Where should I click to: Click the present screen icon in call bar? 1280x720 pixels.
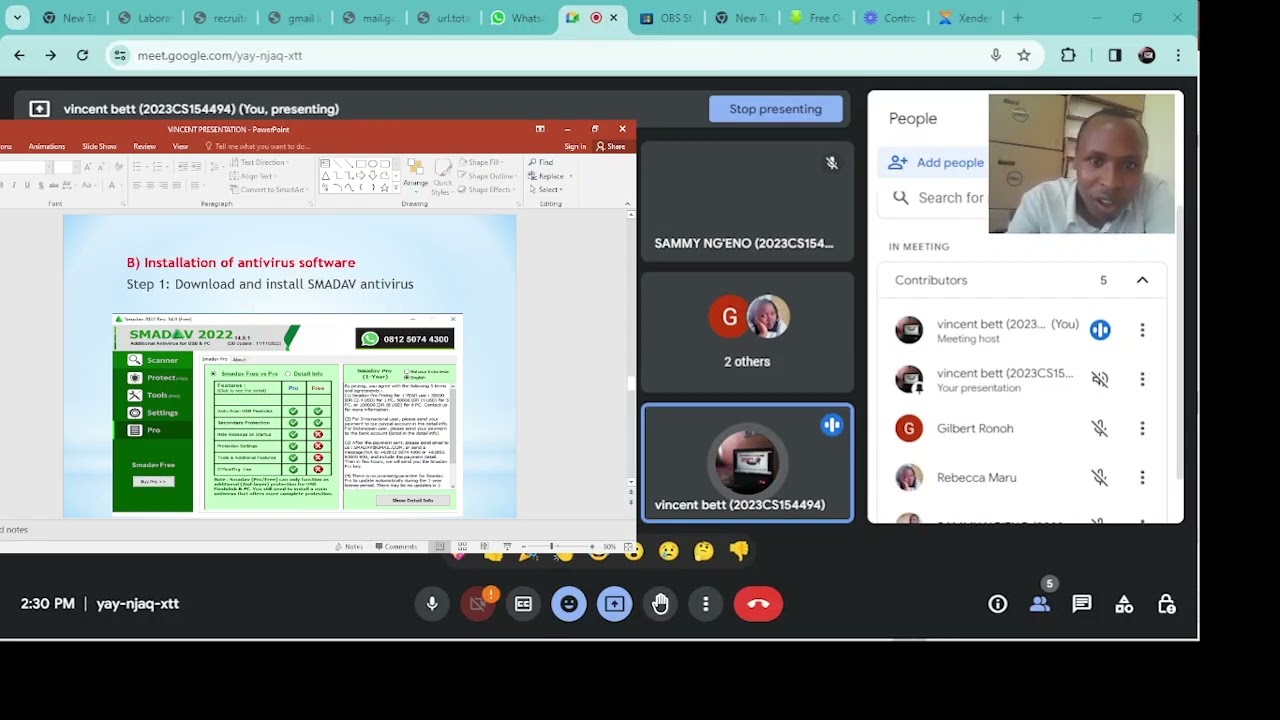tap(614, 604)
